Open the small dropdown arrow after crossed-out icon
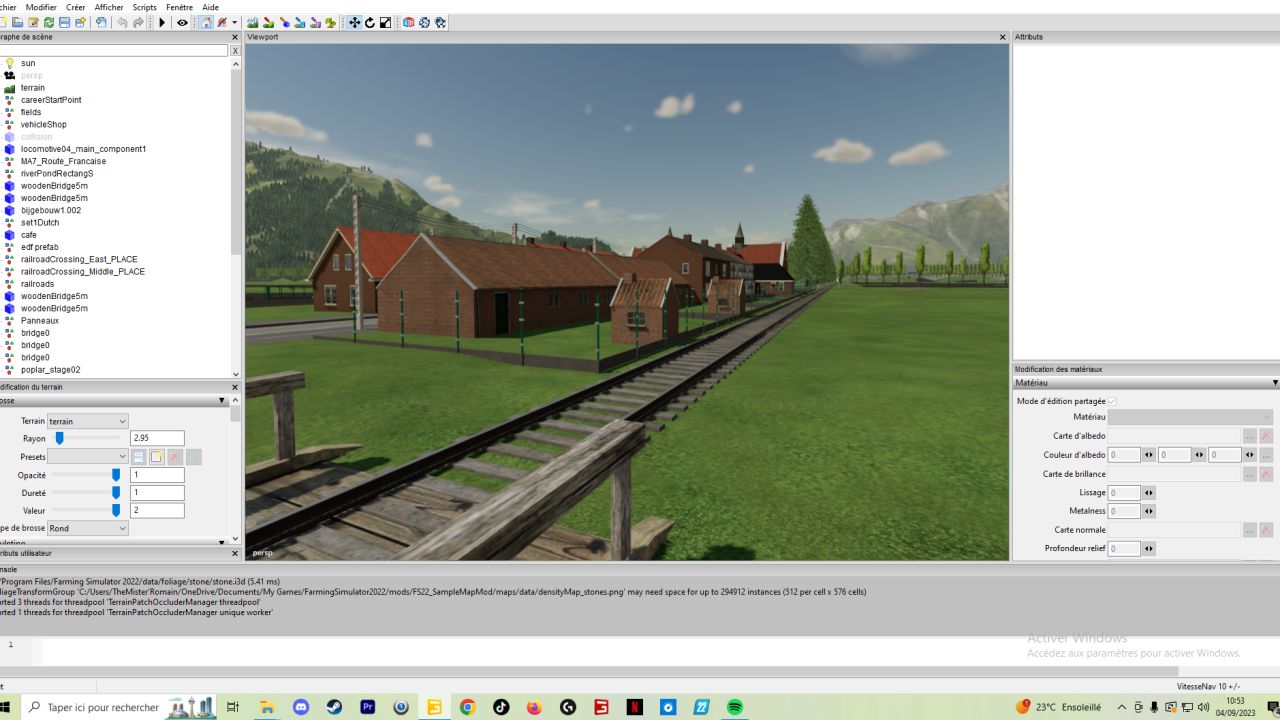 235,22
